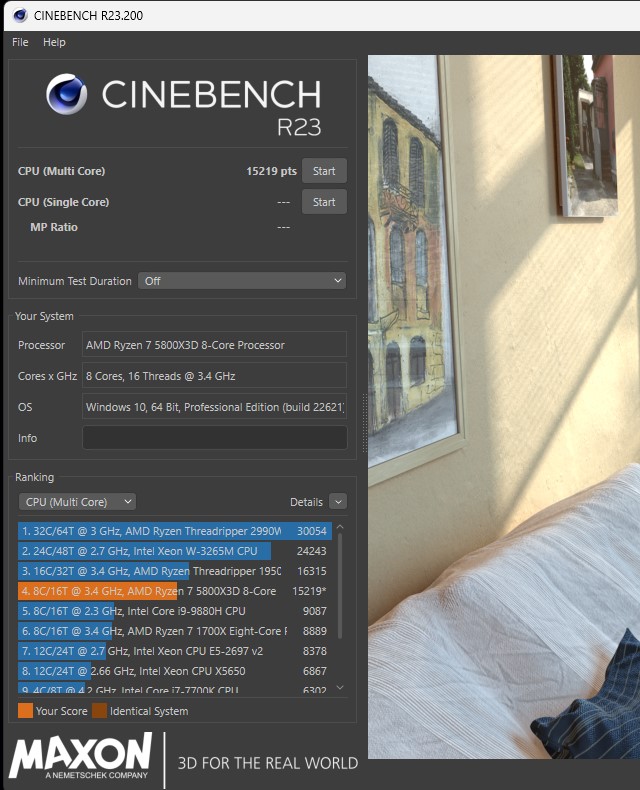Click the Cores x GHz field
This screenshot has width=640, height=790.
(x=215, y=376)
